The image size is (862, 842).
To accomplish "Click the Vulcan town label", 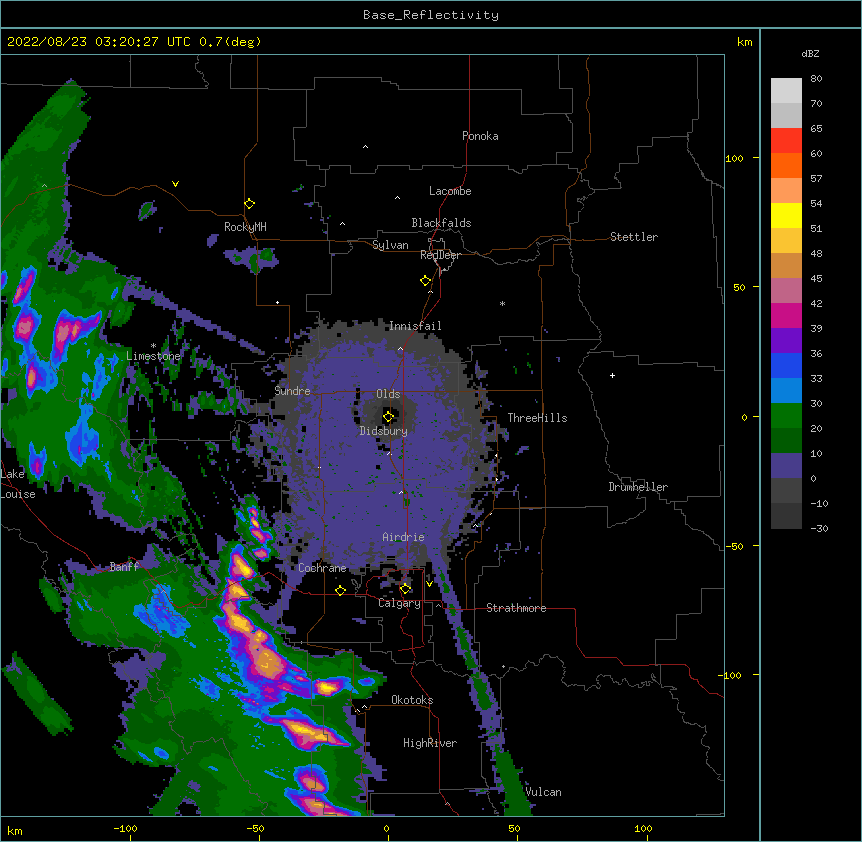I will point(543,792).
